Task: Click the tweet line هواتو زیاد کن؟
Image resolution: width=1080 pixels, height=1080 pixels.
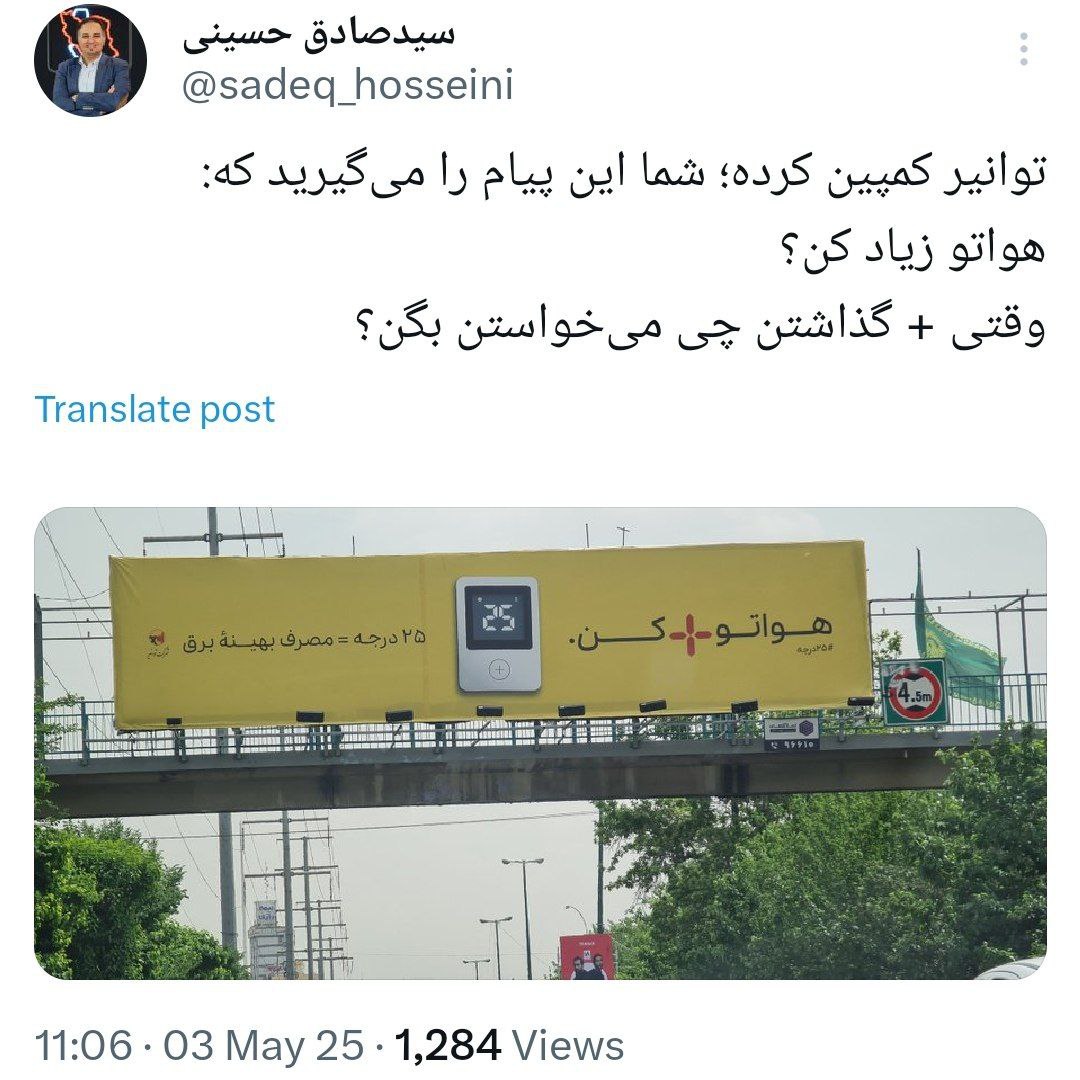Action: (912, 251)
